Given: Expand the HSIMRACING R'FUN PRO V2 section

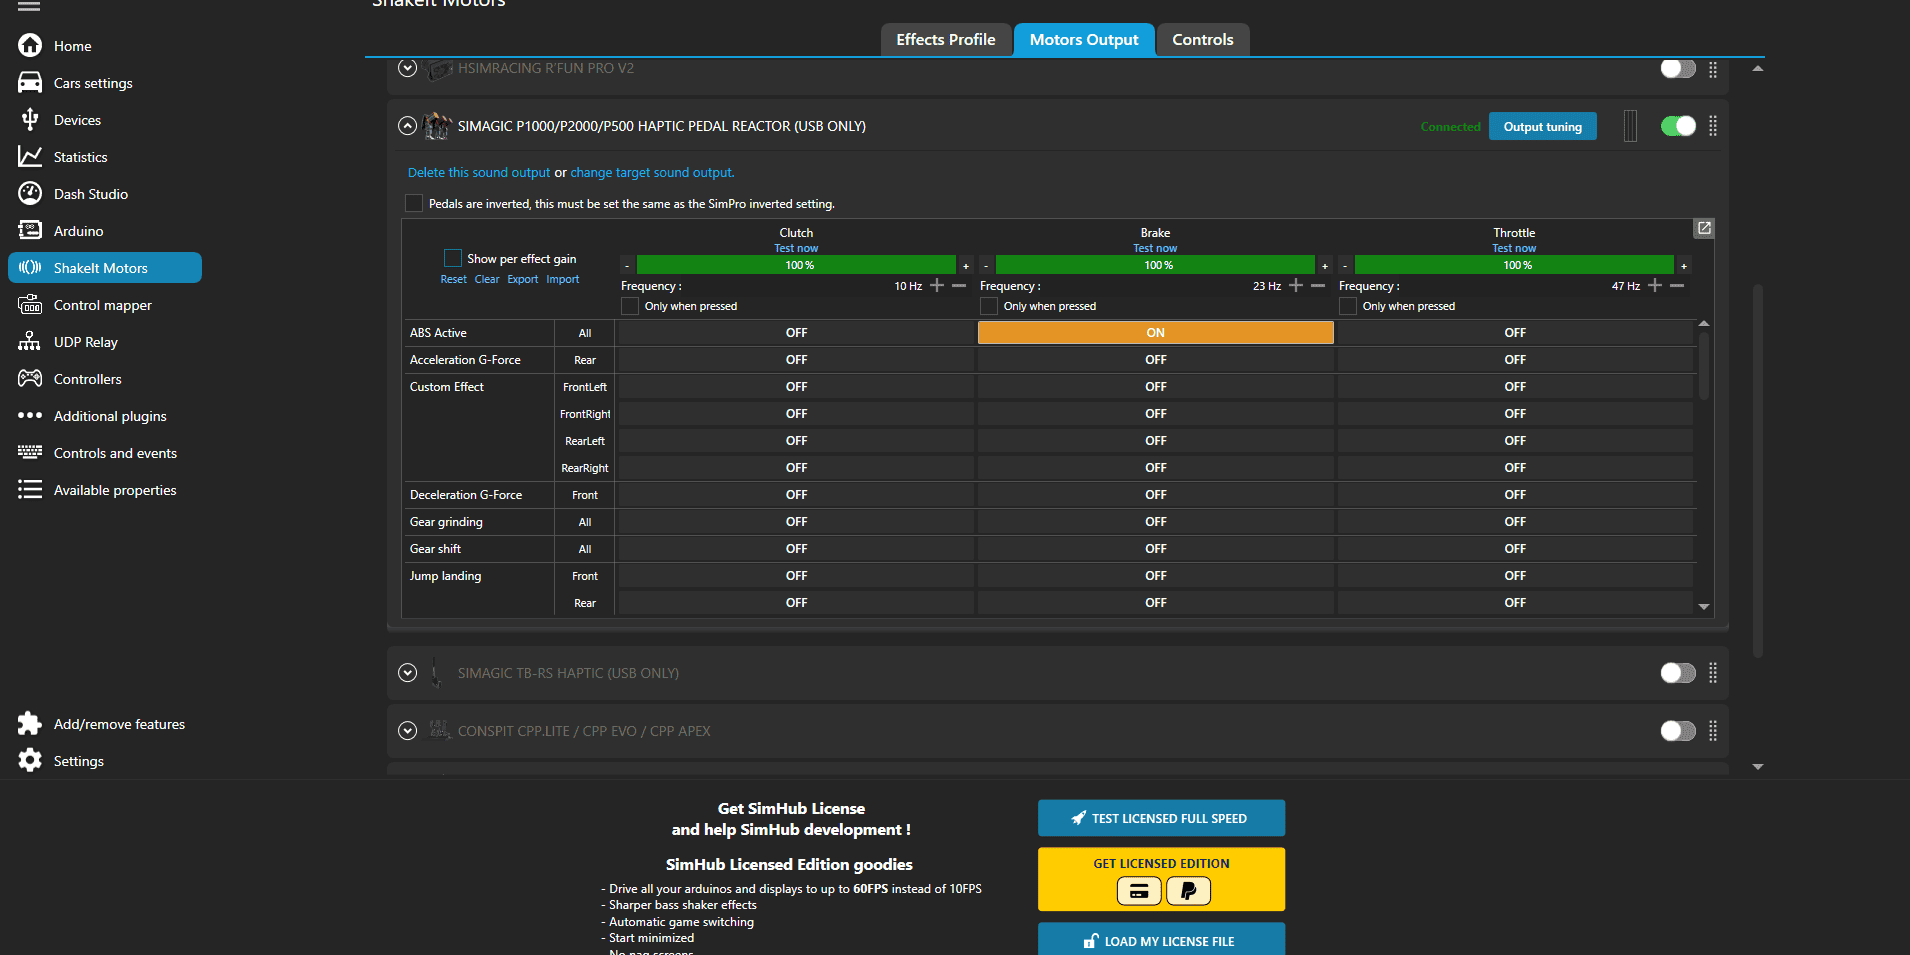Looking at the screenshot, I should [407, 68].
